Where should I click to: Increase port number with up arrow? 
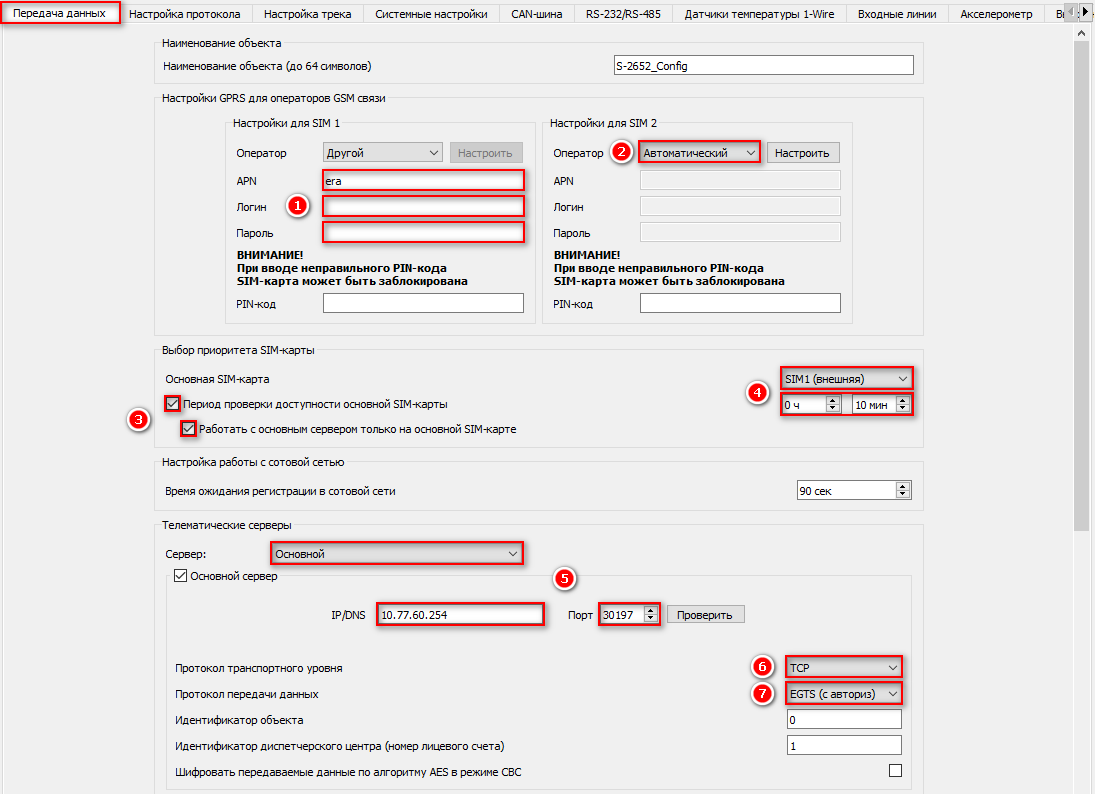[x=651, y=609]
